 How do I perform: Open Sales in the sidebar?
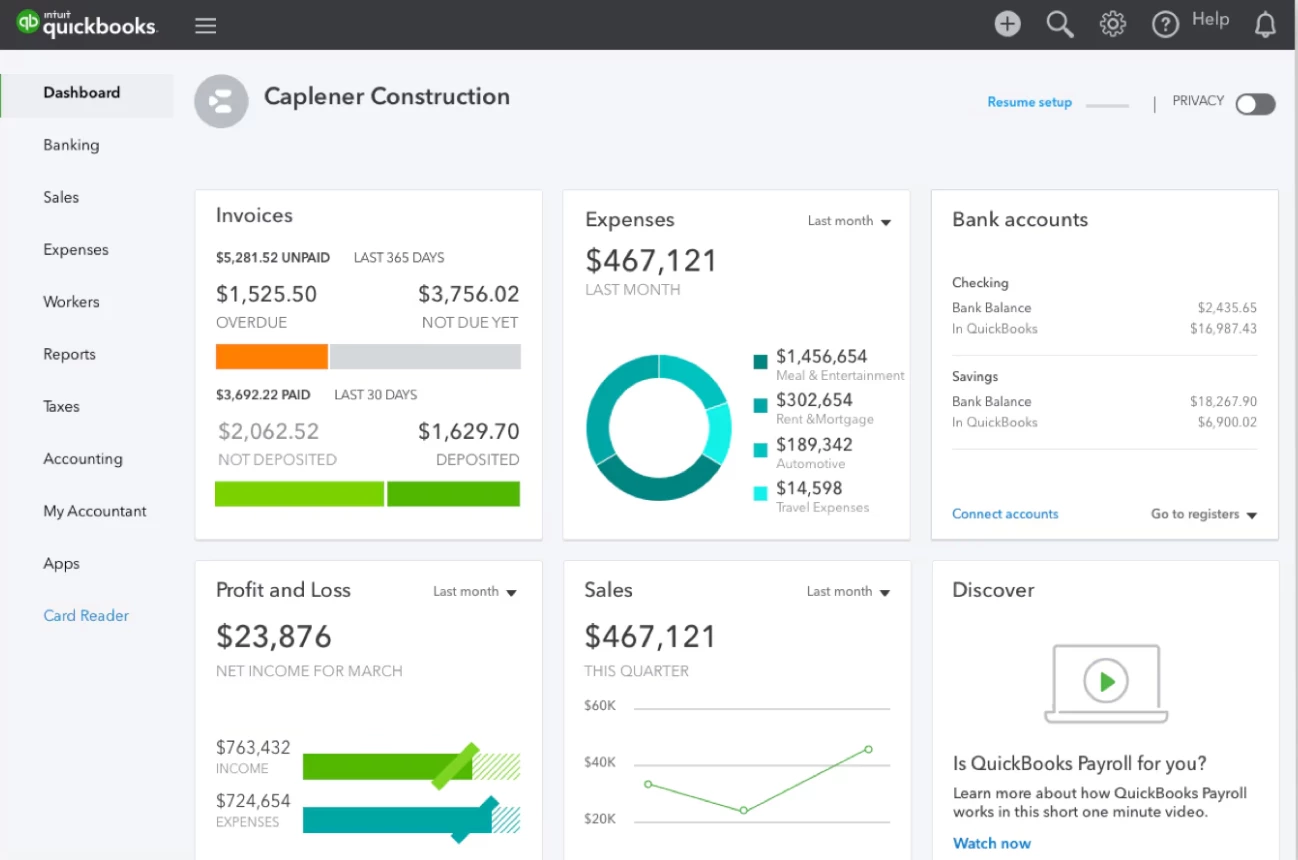[x=61, y=197]
